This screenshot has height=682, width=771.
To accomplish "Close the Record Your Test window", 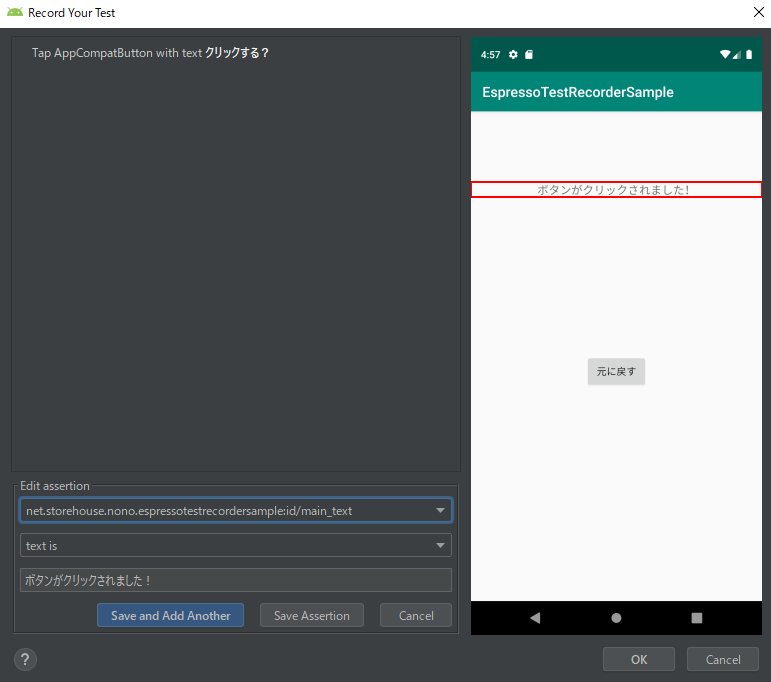I will coord(758,12).
